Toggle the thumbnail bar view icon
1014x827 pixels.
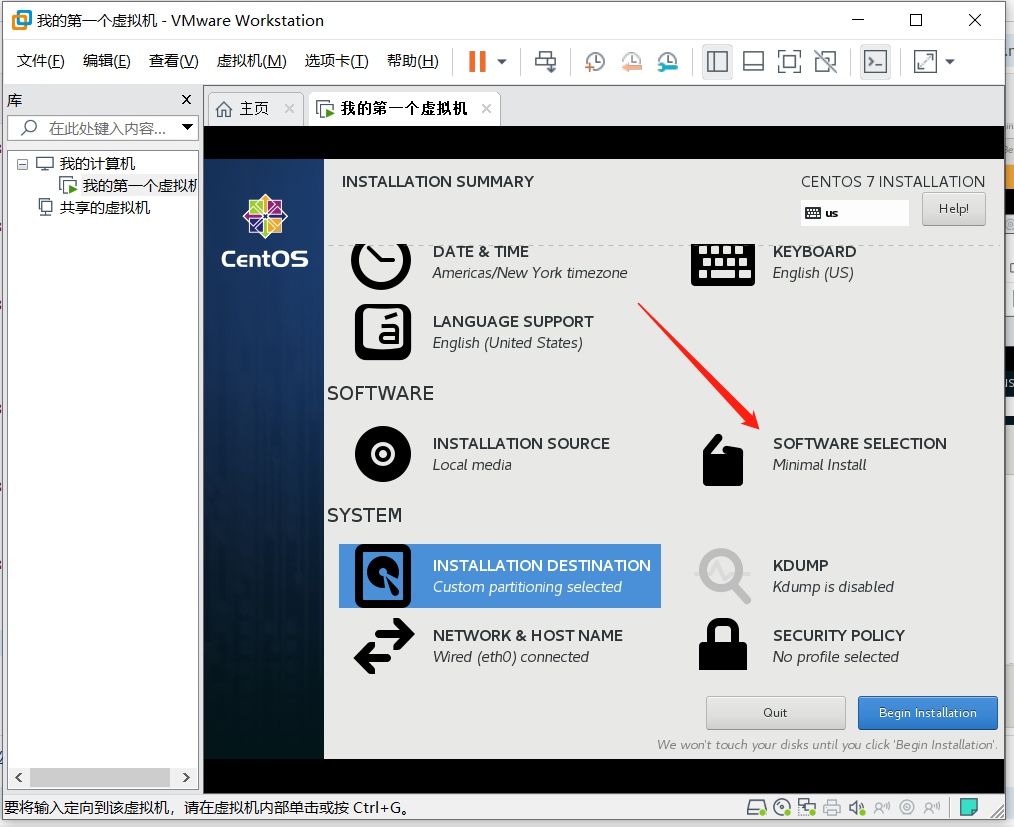[x=753, y=61]
